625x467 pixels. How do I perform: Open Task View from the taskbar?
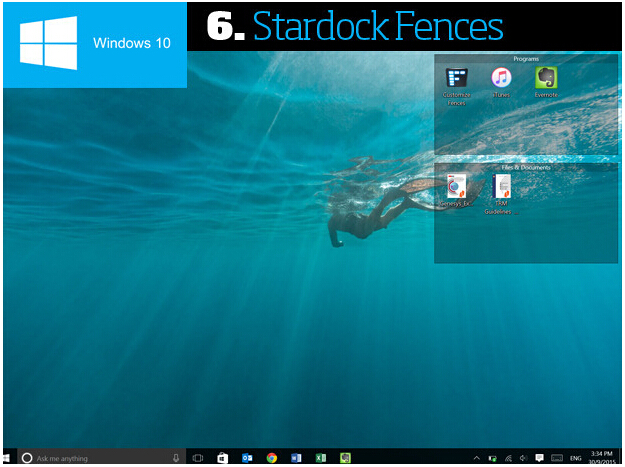click(x=198, y=458)
